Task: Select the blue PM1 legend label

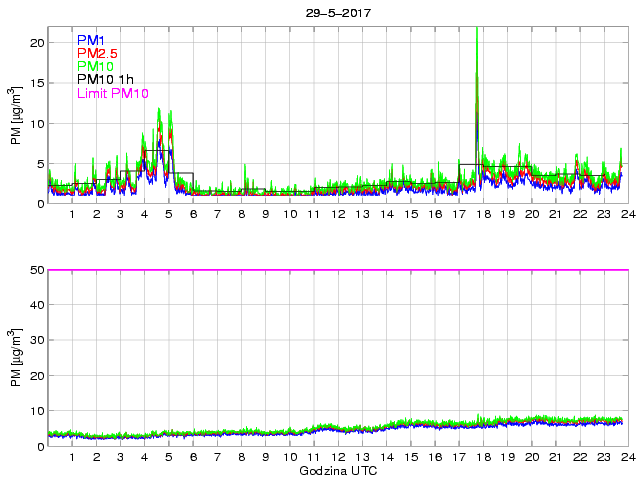Action: 92,40
